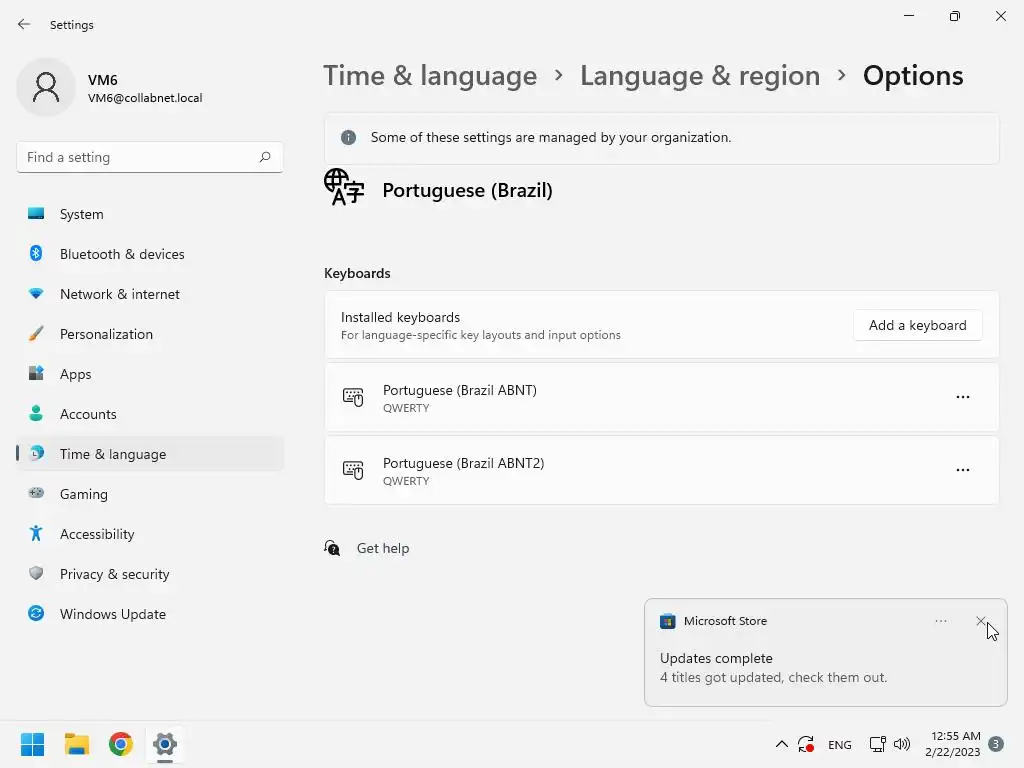This screenshot has width=1024, height=768.
Task: Open Windows Update section
Action: [112, 614]
